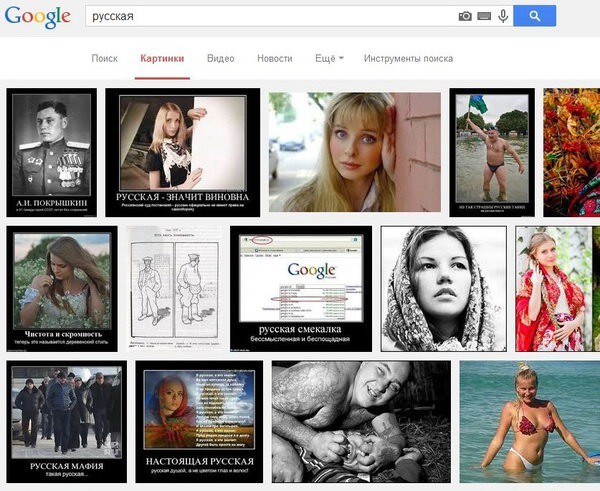Open the black-and-white headscarf woman portrait
600x491 pixels.
click(x=443, y=289)
